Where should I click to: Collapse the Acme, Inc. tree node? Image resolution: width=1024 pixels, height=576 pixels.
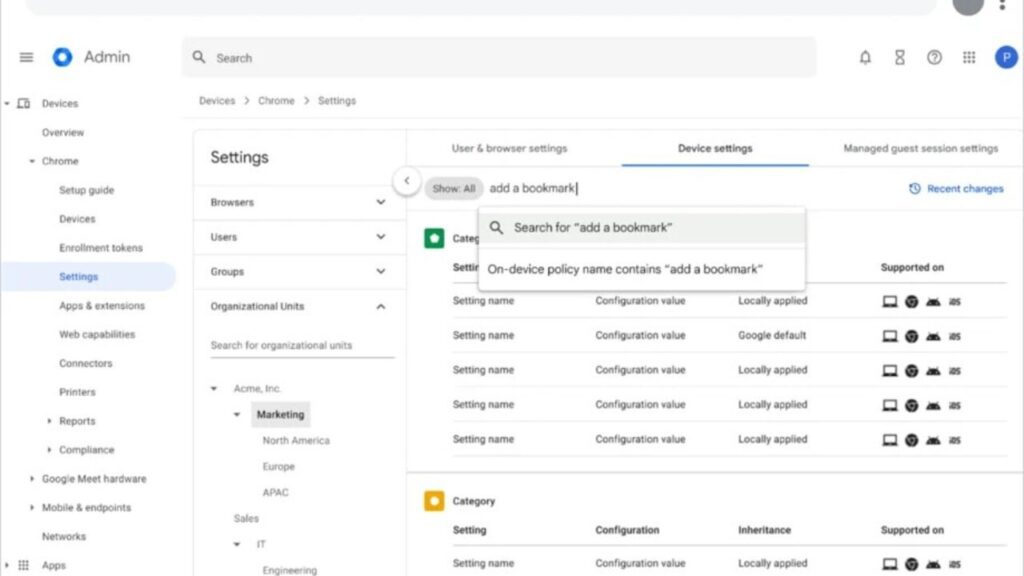click(x=214, y=389)
